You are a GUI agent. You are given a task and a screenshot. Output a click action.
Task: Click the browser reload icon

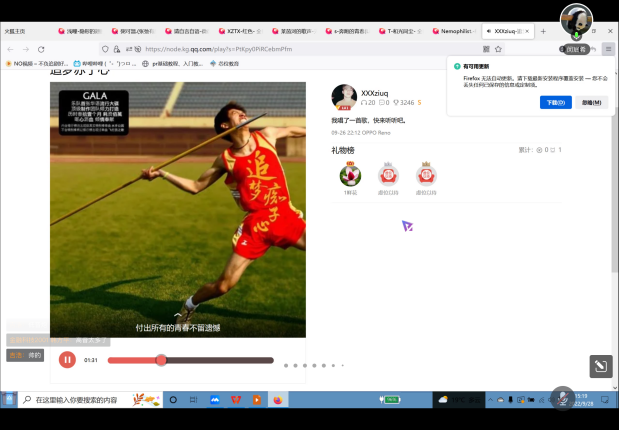41,48
